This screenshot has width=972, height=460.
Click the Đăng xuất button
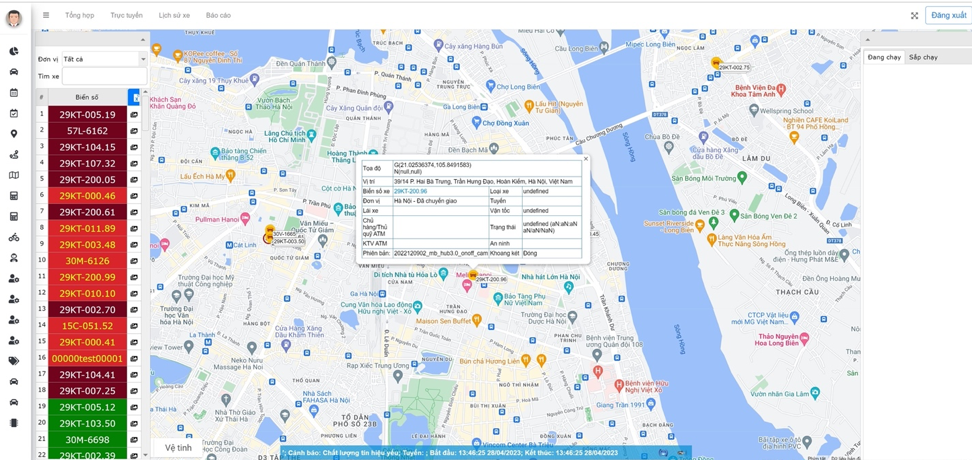948,16
